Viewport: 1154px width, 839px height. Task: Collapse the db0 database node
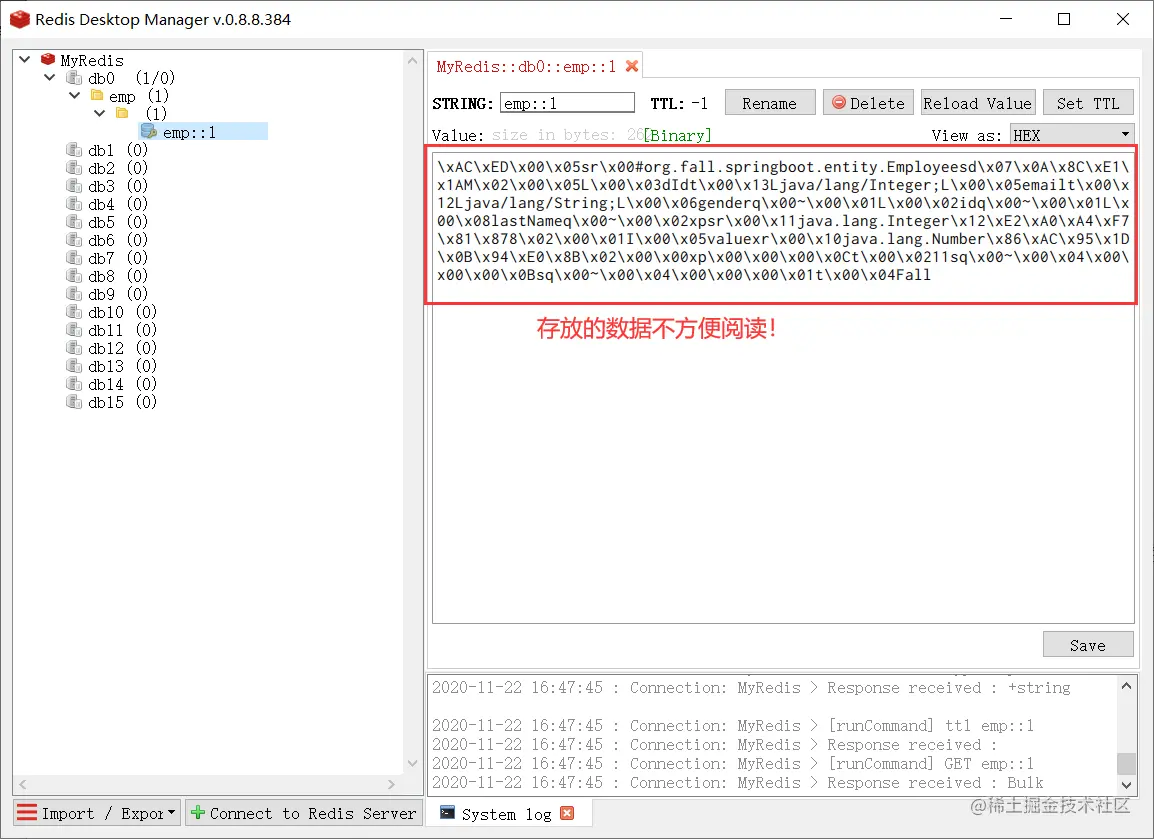49,77
